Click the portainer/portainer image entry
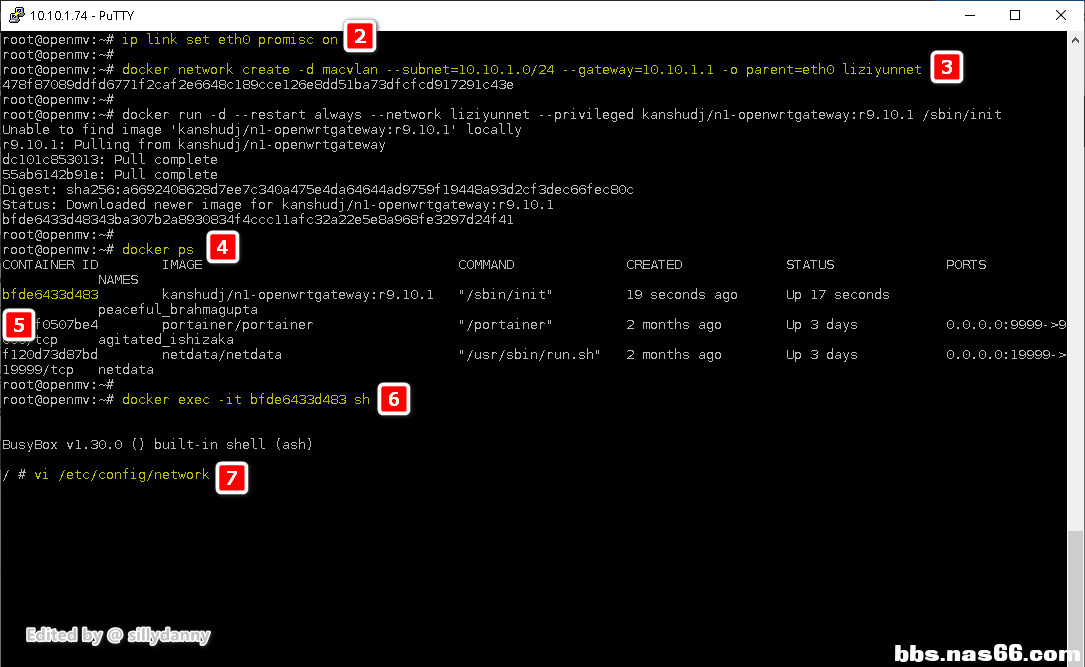1085x667 pixels. pyautogui.click(x=237, y=325)
